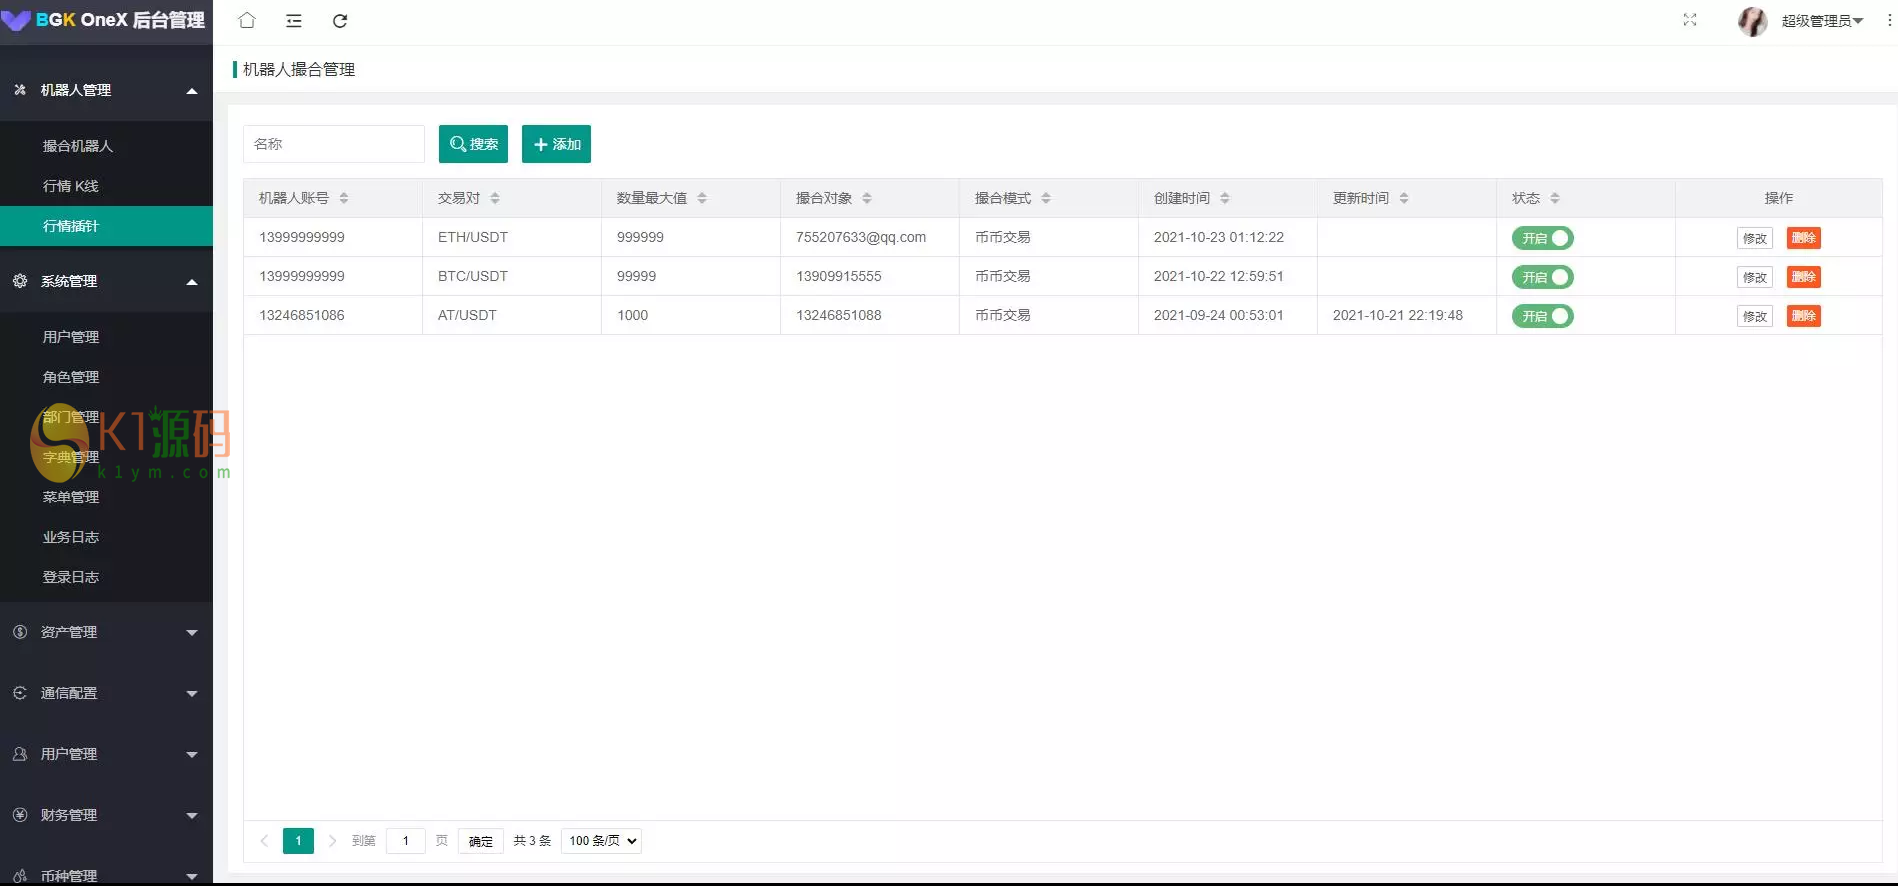Sort by 撮合对象 column arrows
This screenshot has width=1898, height=886.
(867, 198)
